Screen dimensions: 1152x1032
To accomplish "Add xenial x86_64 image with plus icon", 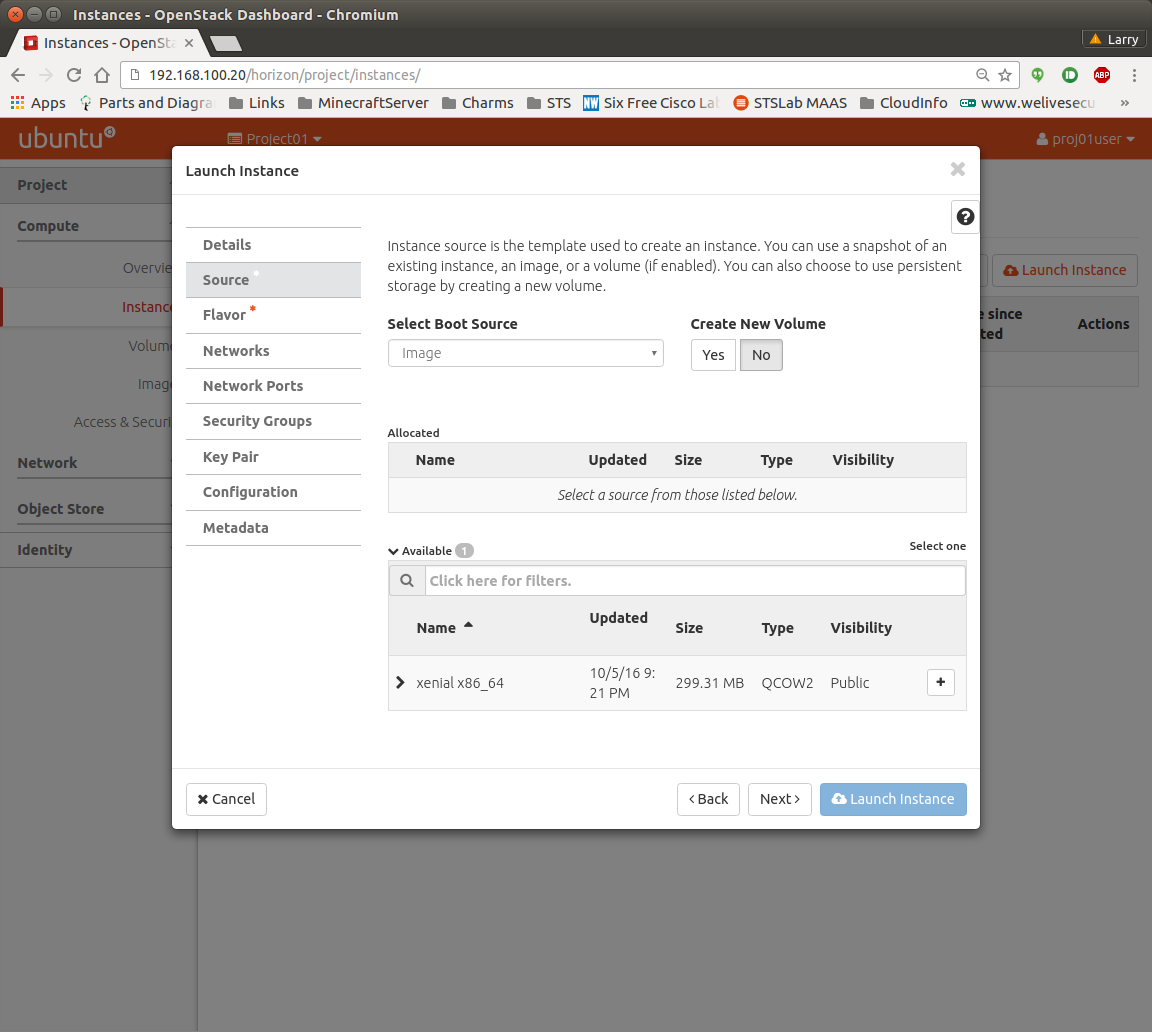I will (940, 682).
